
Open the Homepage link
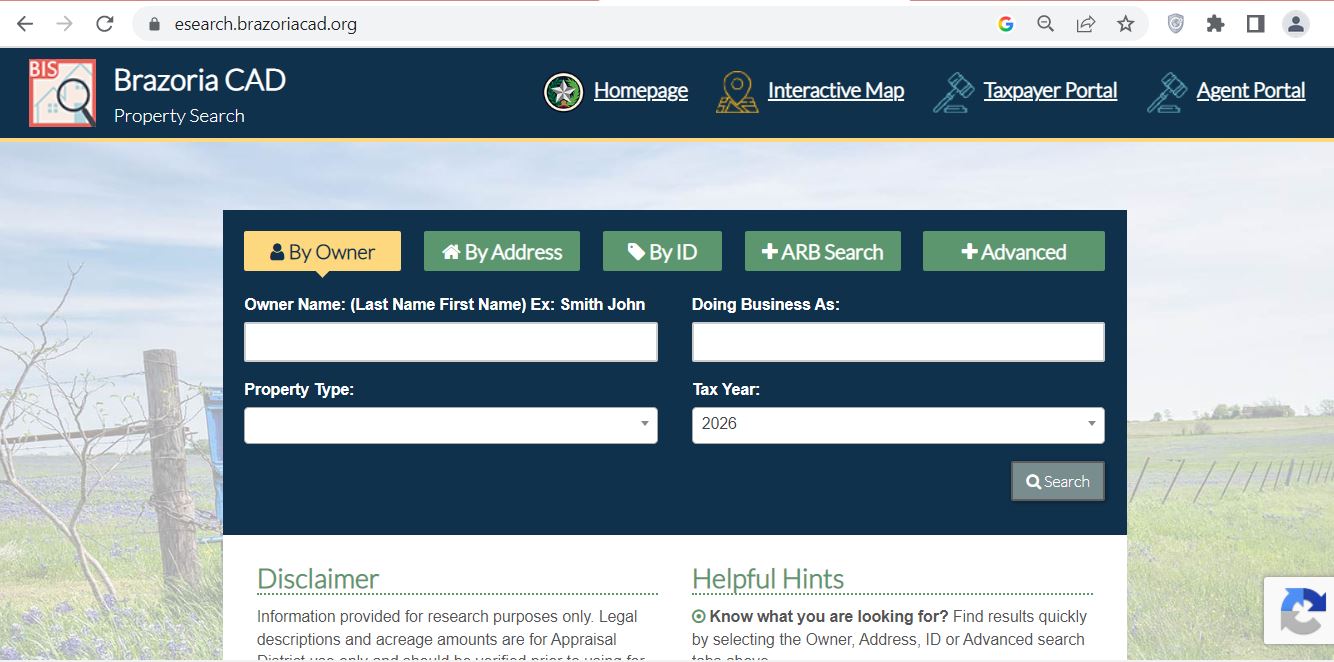coord(641,91)
